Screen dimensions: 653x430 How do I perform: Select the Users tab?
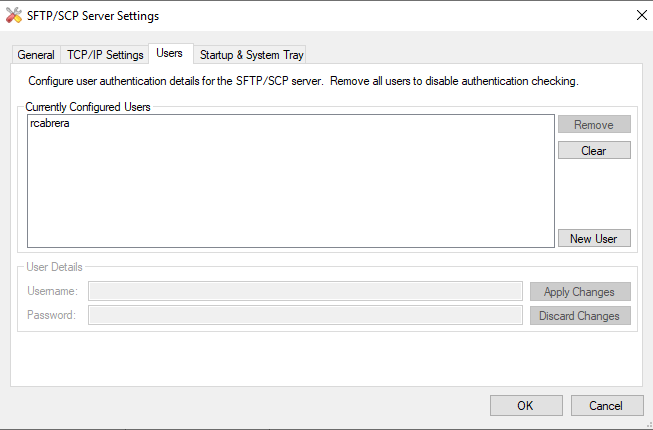click(x=169, y=53)
